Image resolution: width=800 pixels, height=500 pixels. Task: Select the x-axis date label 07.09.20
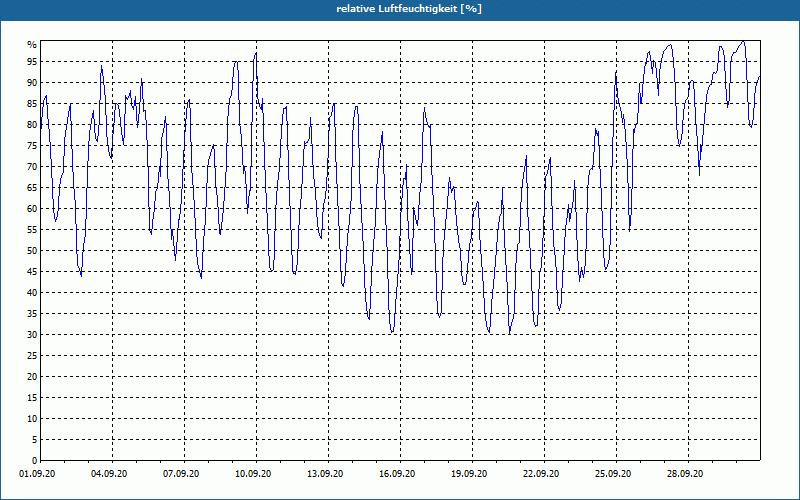pos(181,474)
